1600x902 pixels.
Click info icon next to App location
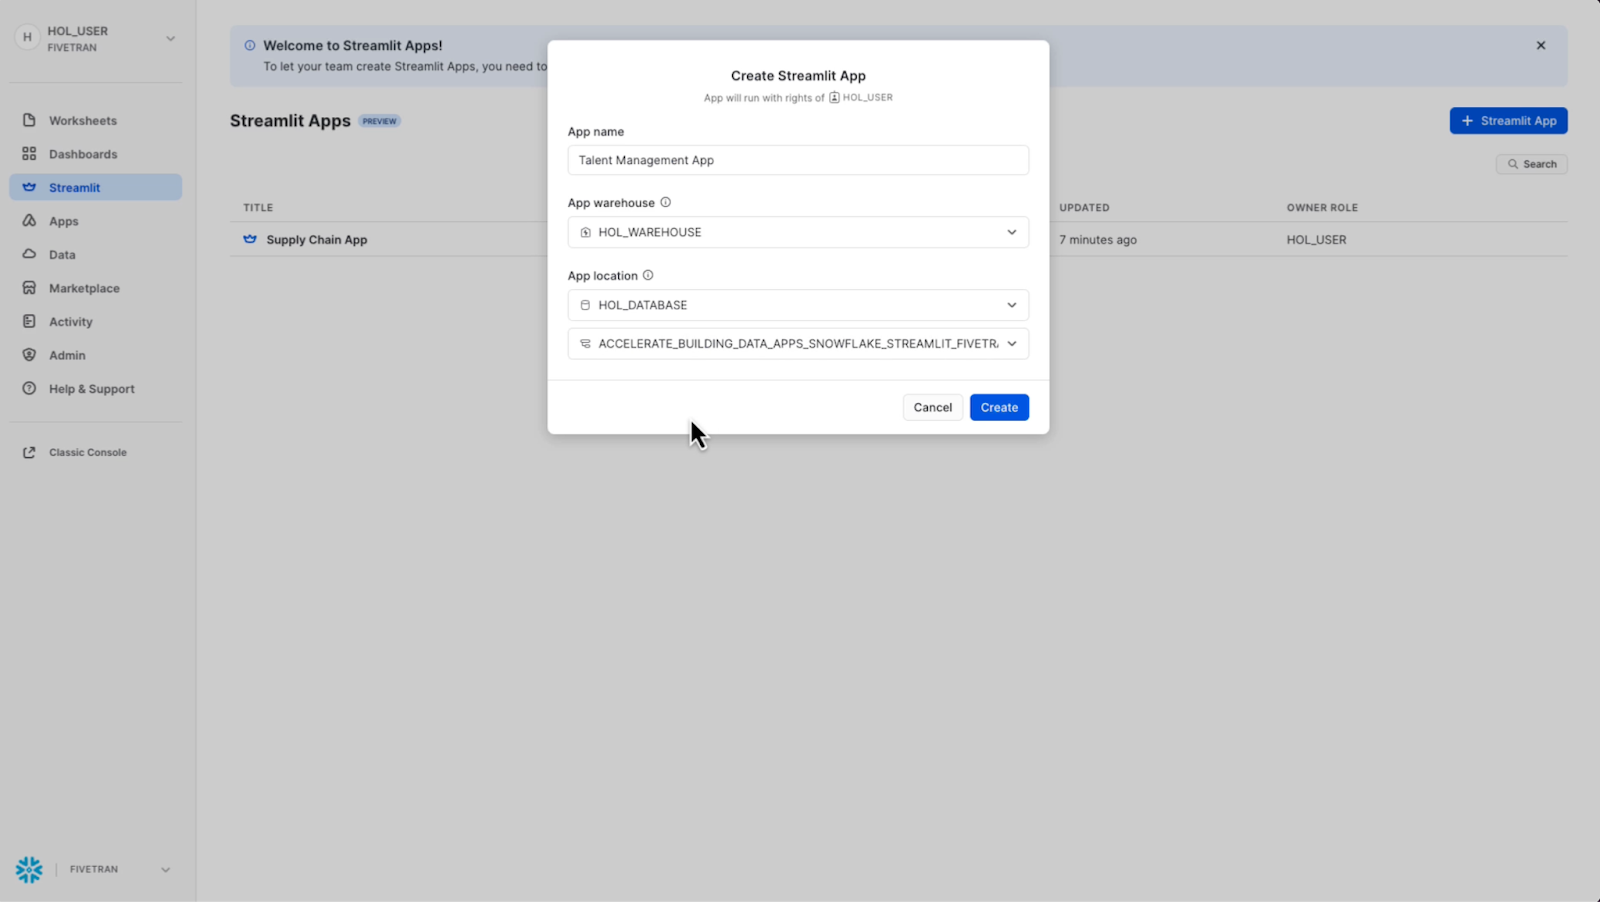648,275
